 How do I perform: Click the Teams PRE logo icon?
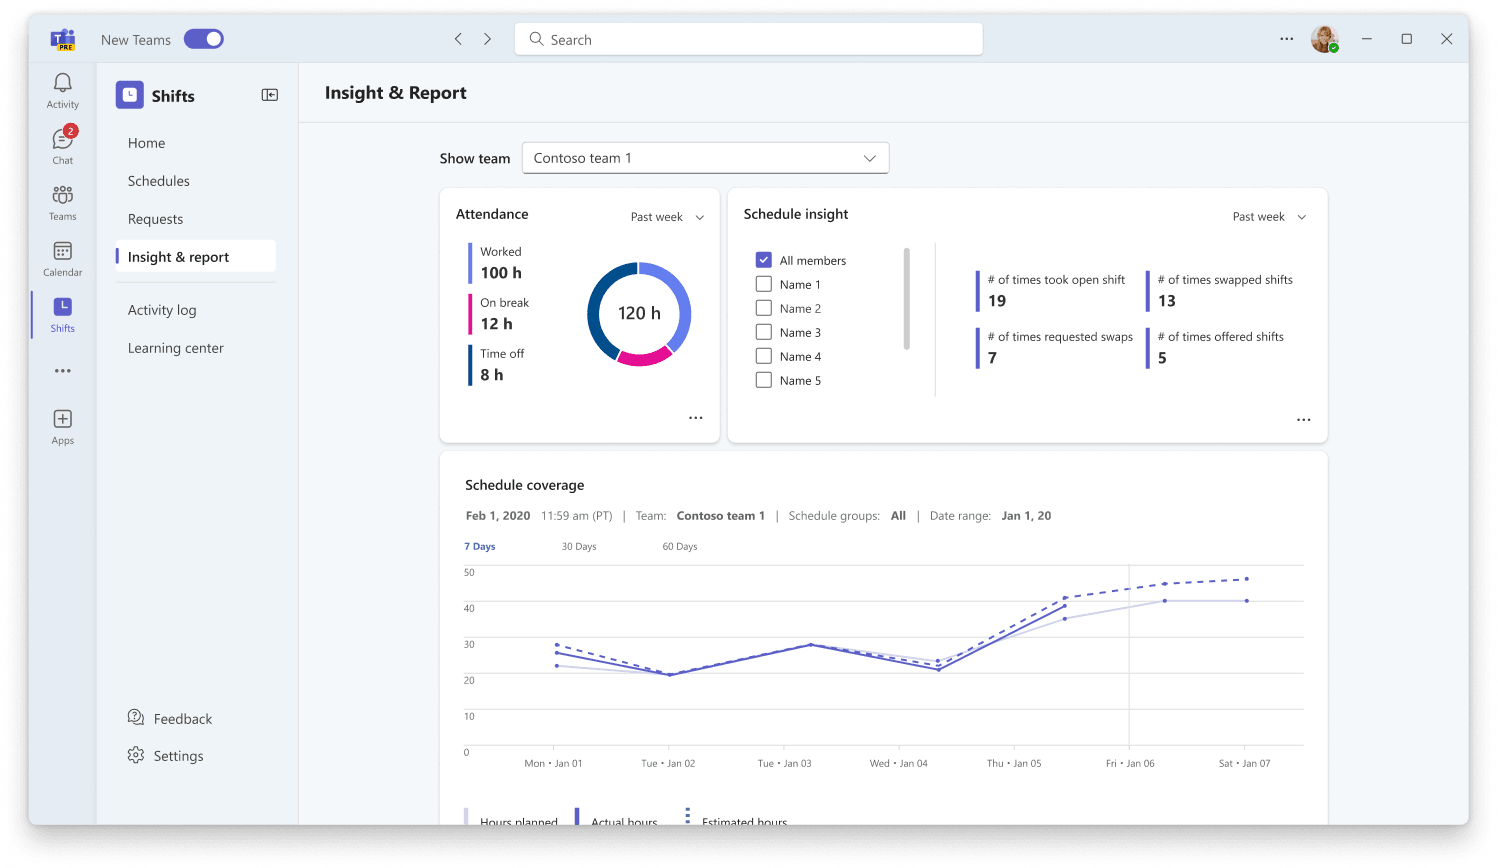coord(63,40)
